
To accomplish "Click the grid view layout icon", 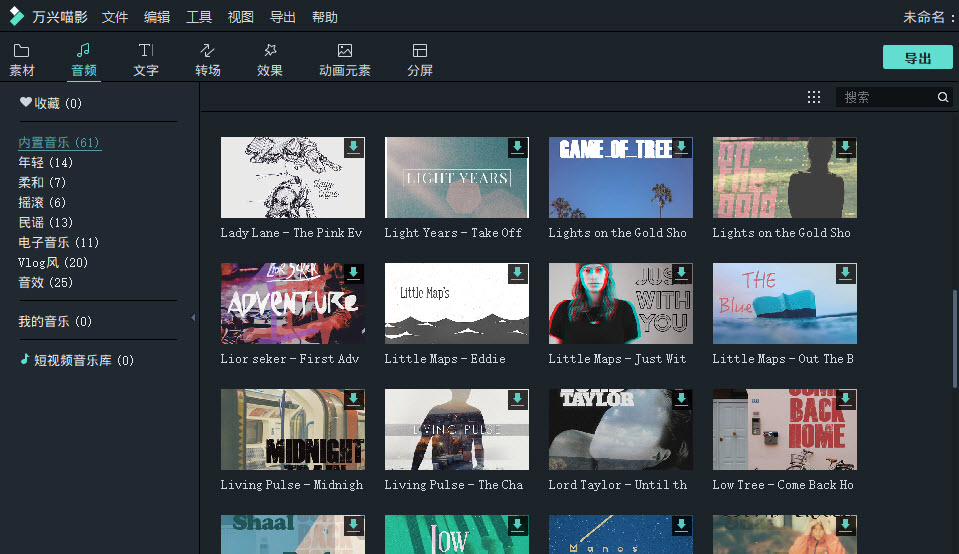I will point(814,97).
